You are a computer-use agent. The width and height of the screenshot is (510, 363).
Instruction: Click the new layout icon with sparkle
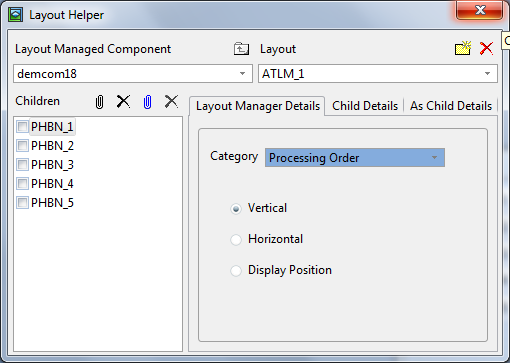pos(463,48)
